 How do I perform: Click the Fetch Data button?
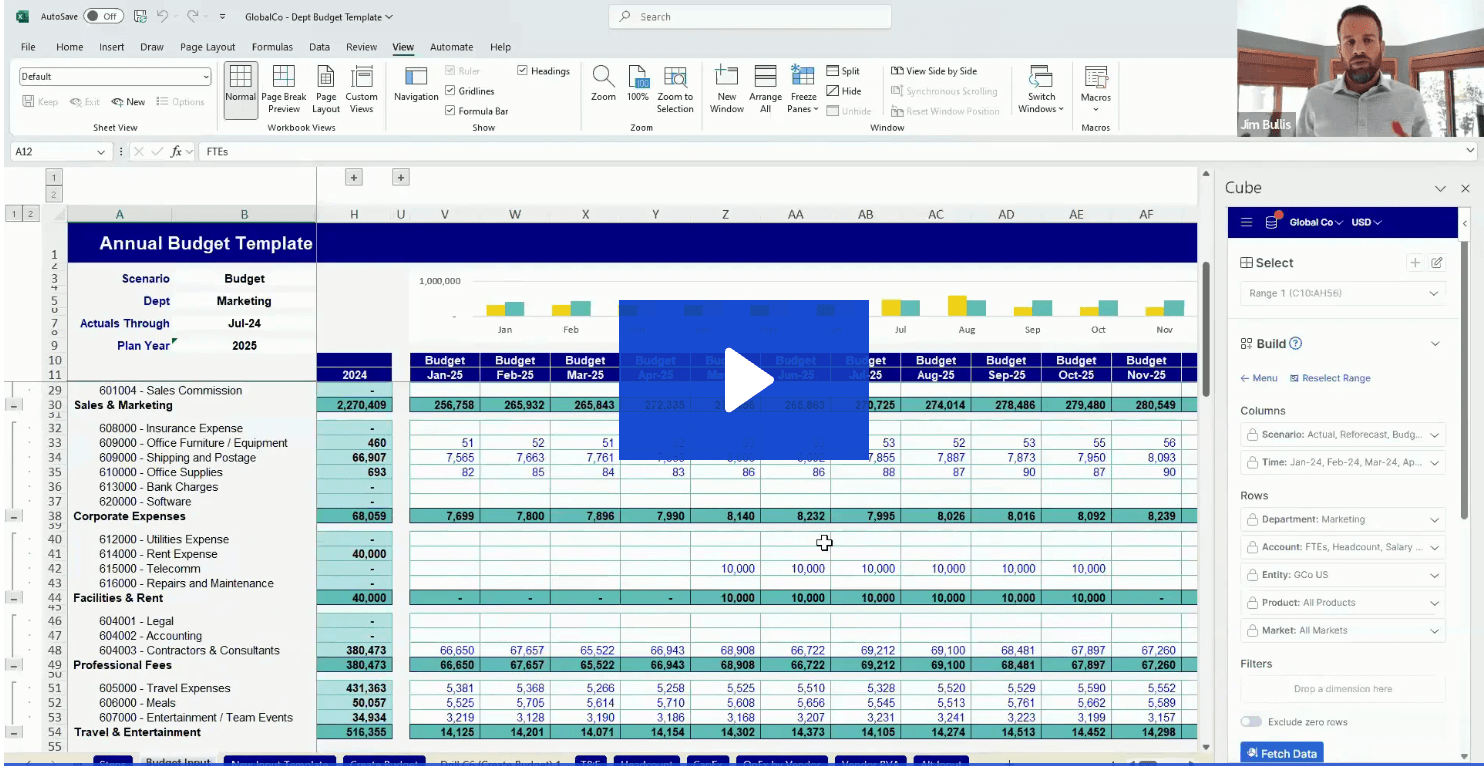(x=1281, y=752)
